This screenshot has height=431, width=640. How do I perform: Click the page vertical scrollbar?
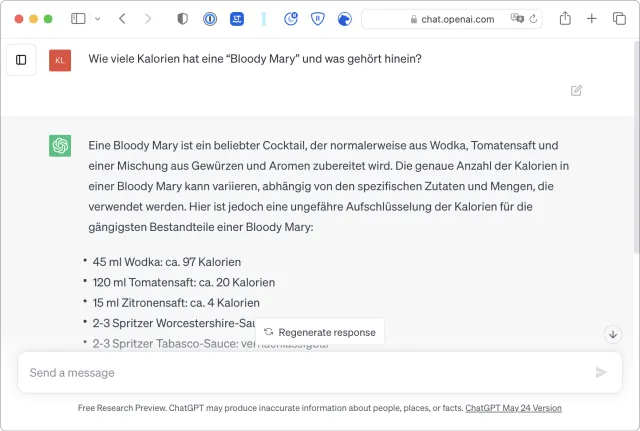click(x=636, y=147)
